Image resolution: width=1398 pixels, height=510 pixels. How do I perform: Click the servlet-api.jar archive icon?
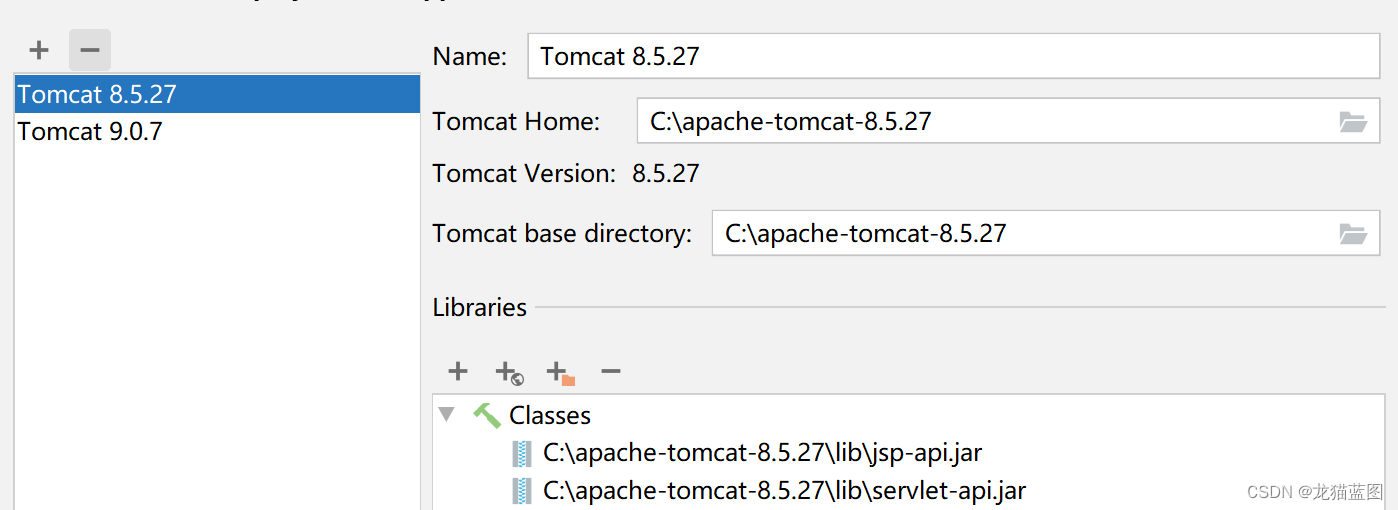click(x=522, y=491)
